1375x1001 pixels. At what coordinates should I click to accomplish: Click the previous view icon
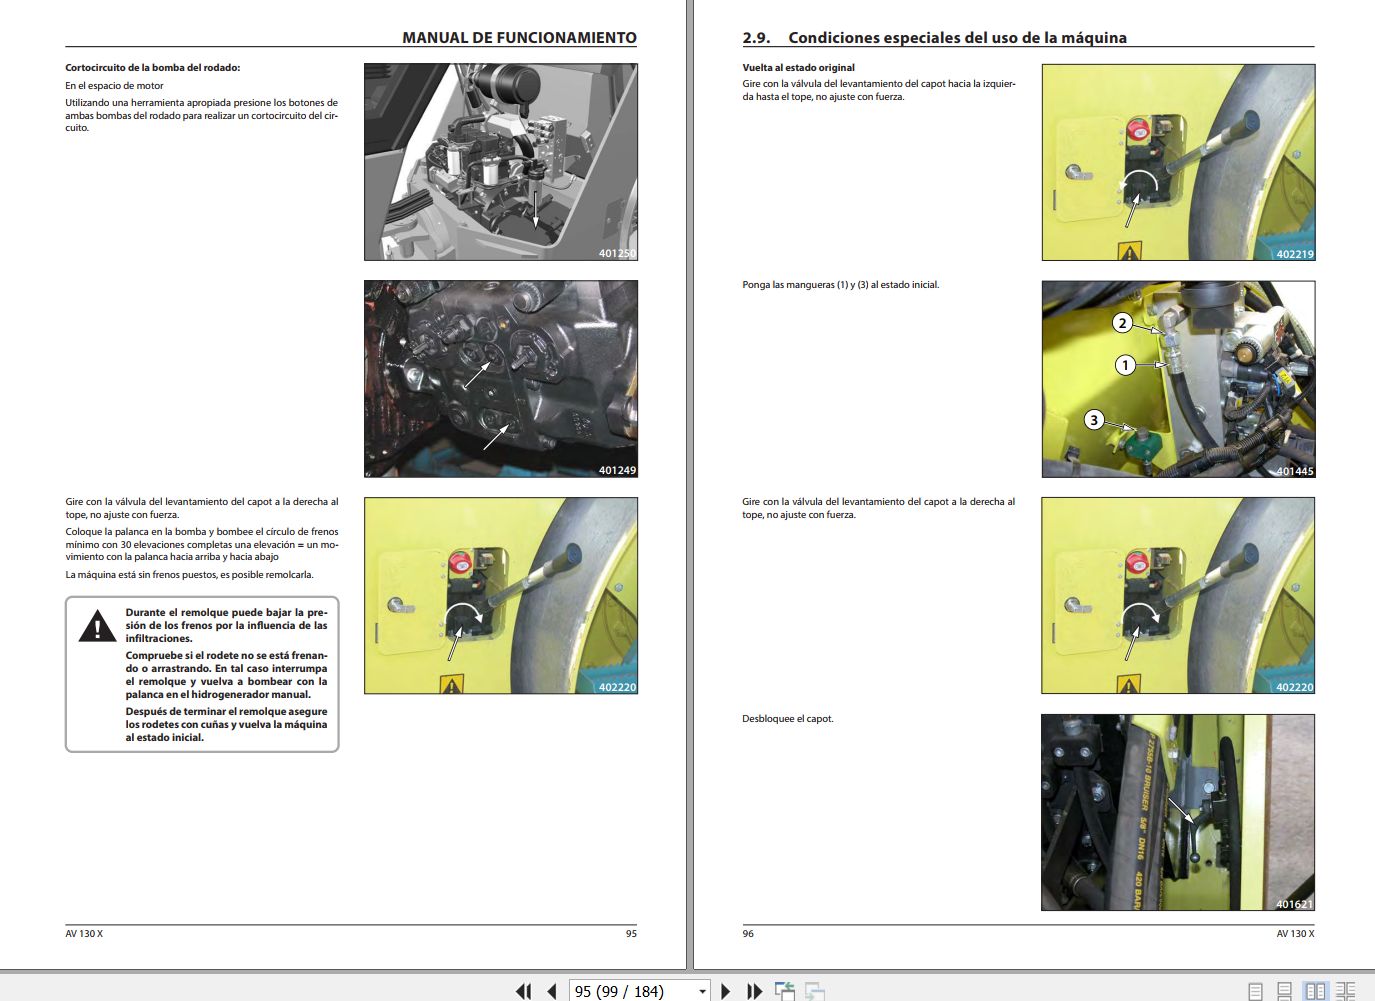pyautogui.click(x=785, y=991)
